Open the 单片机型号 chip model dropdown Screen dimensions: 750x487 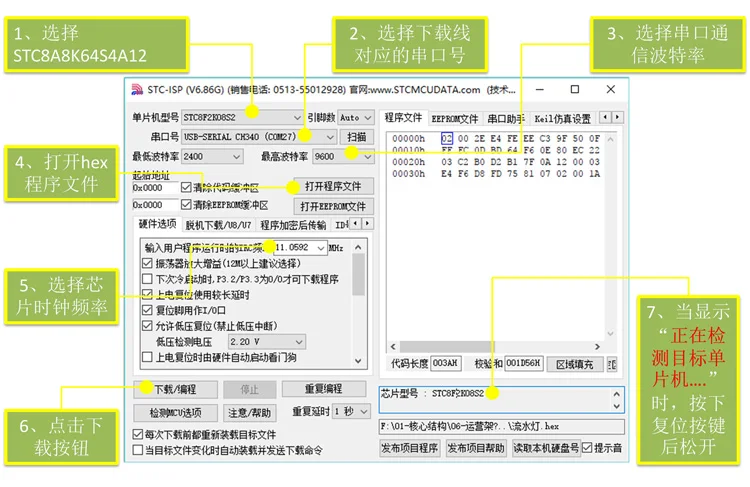[242, 117]
